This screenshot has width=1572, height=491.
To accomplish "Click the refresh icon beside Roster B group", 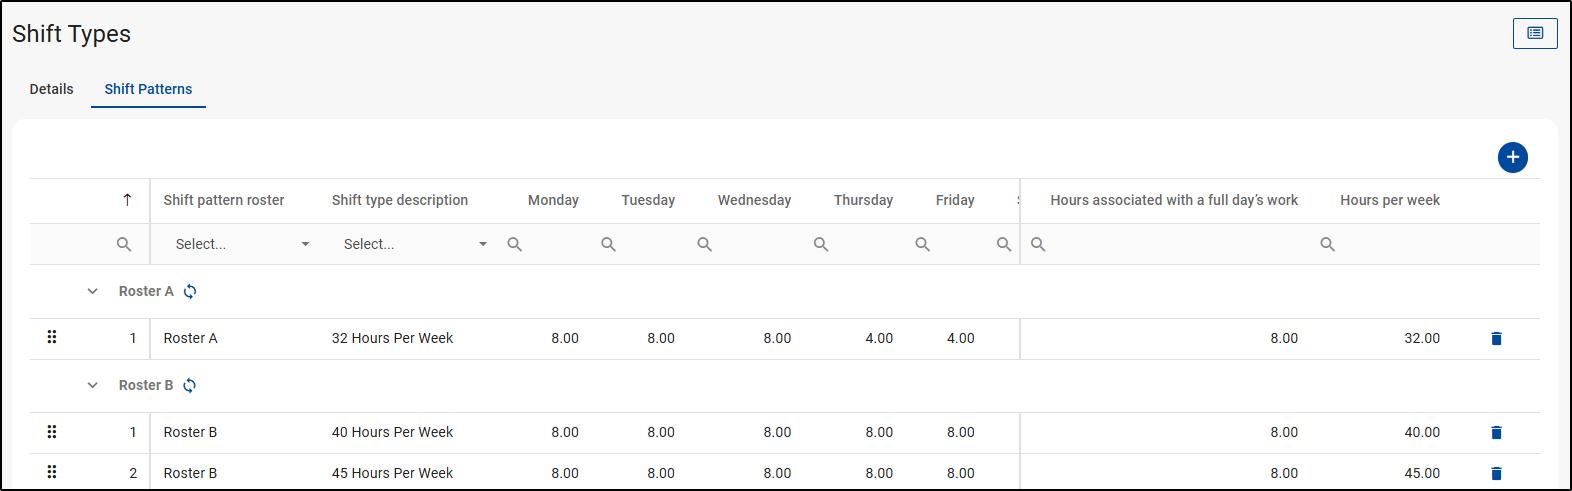I will [x=190, y=386].
